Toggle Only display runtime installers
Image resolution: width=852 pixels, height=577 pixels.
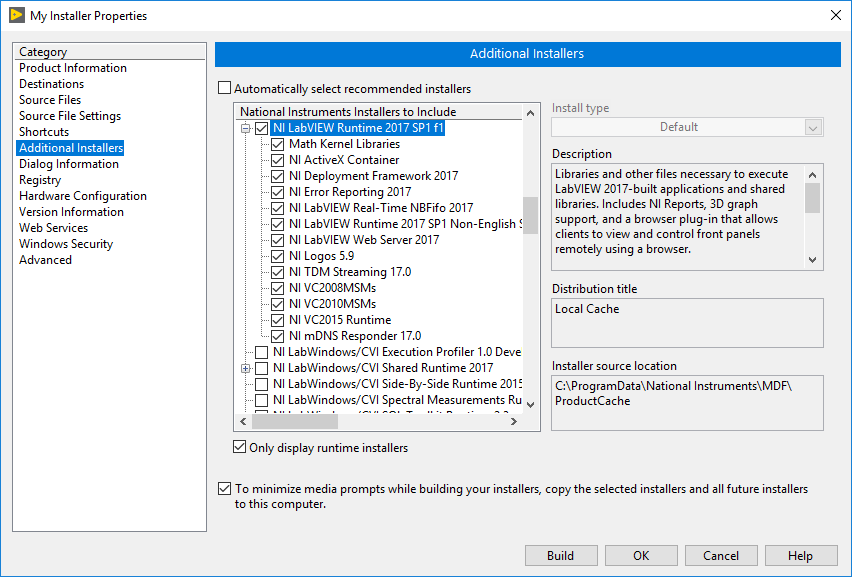240,447
